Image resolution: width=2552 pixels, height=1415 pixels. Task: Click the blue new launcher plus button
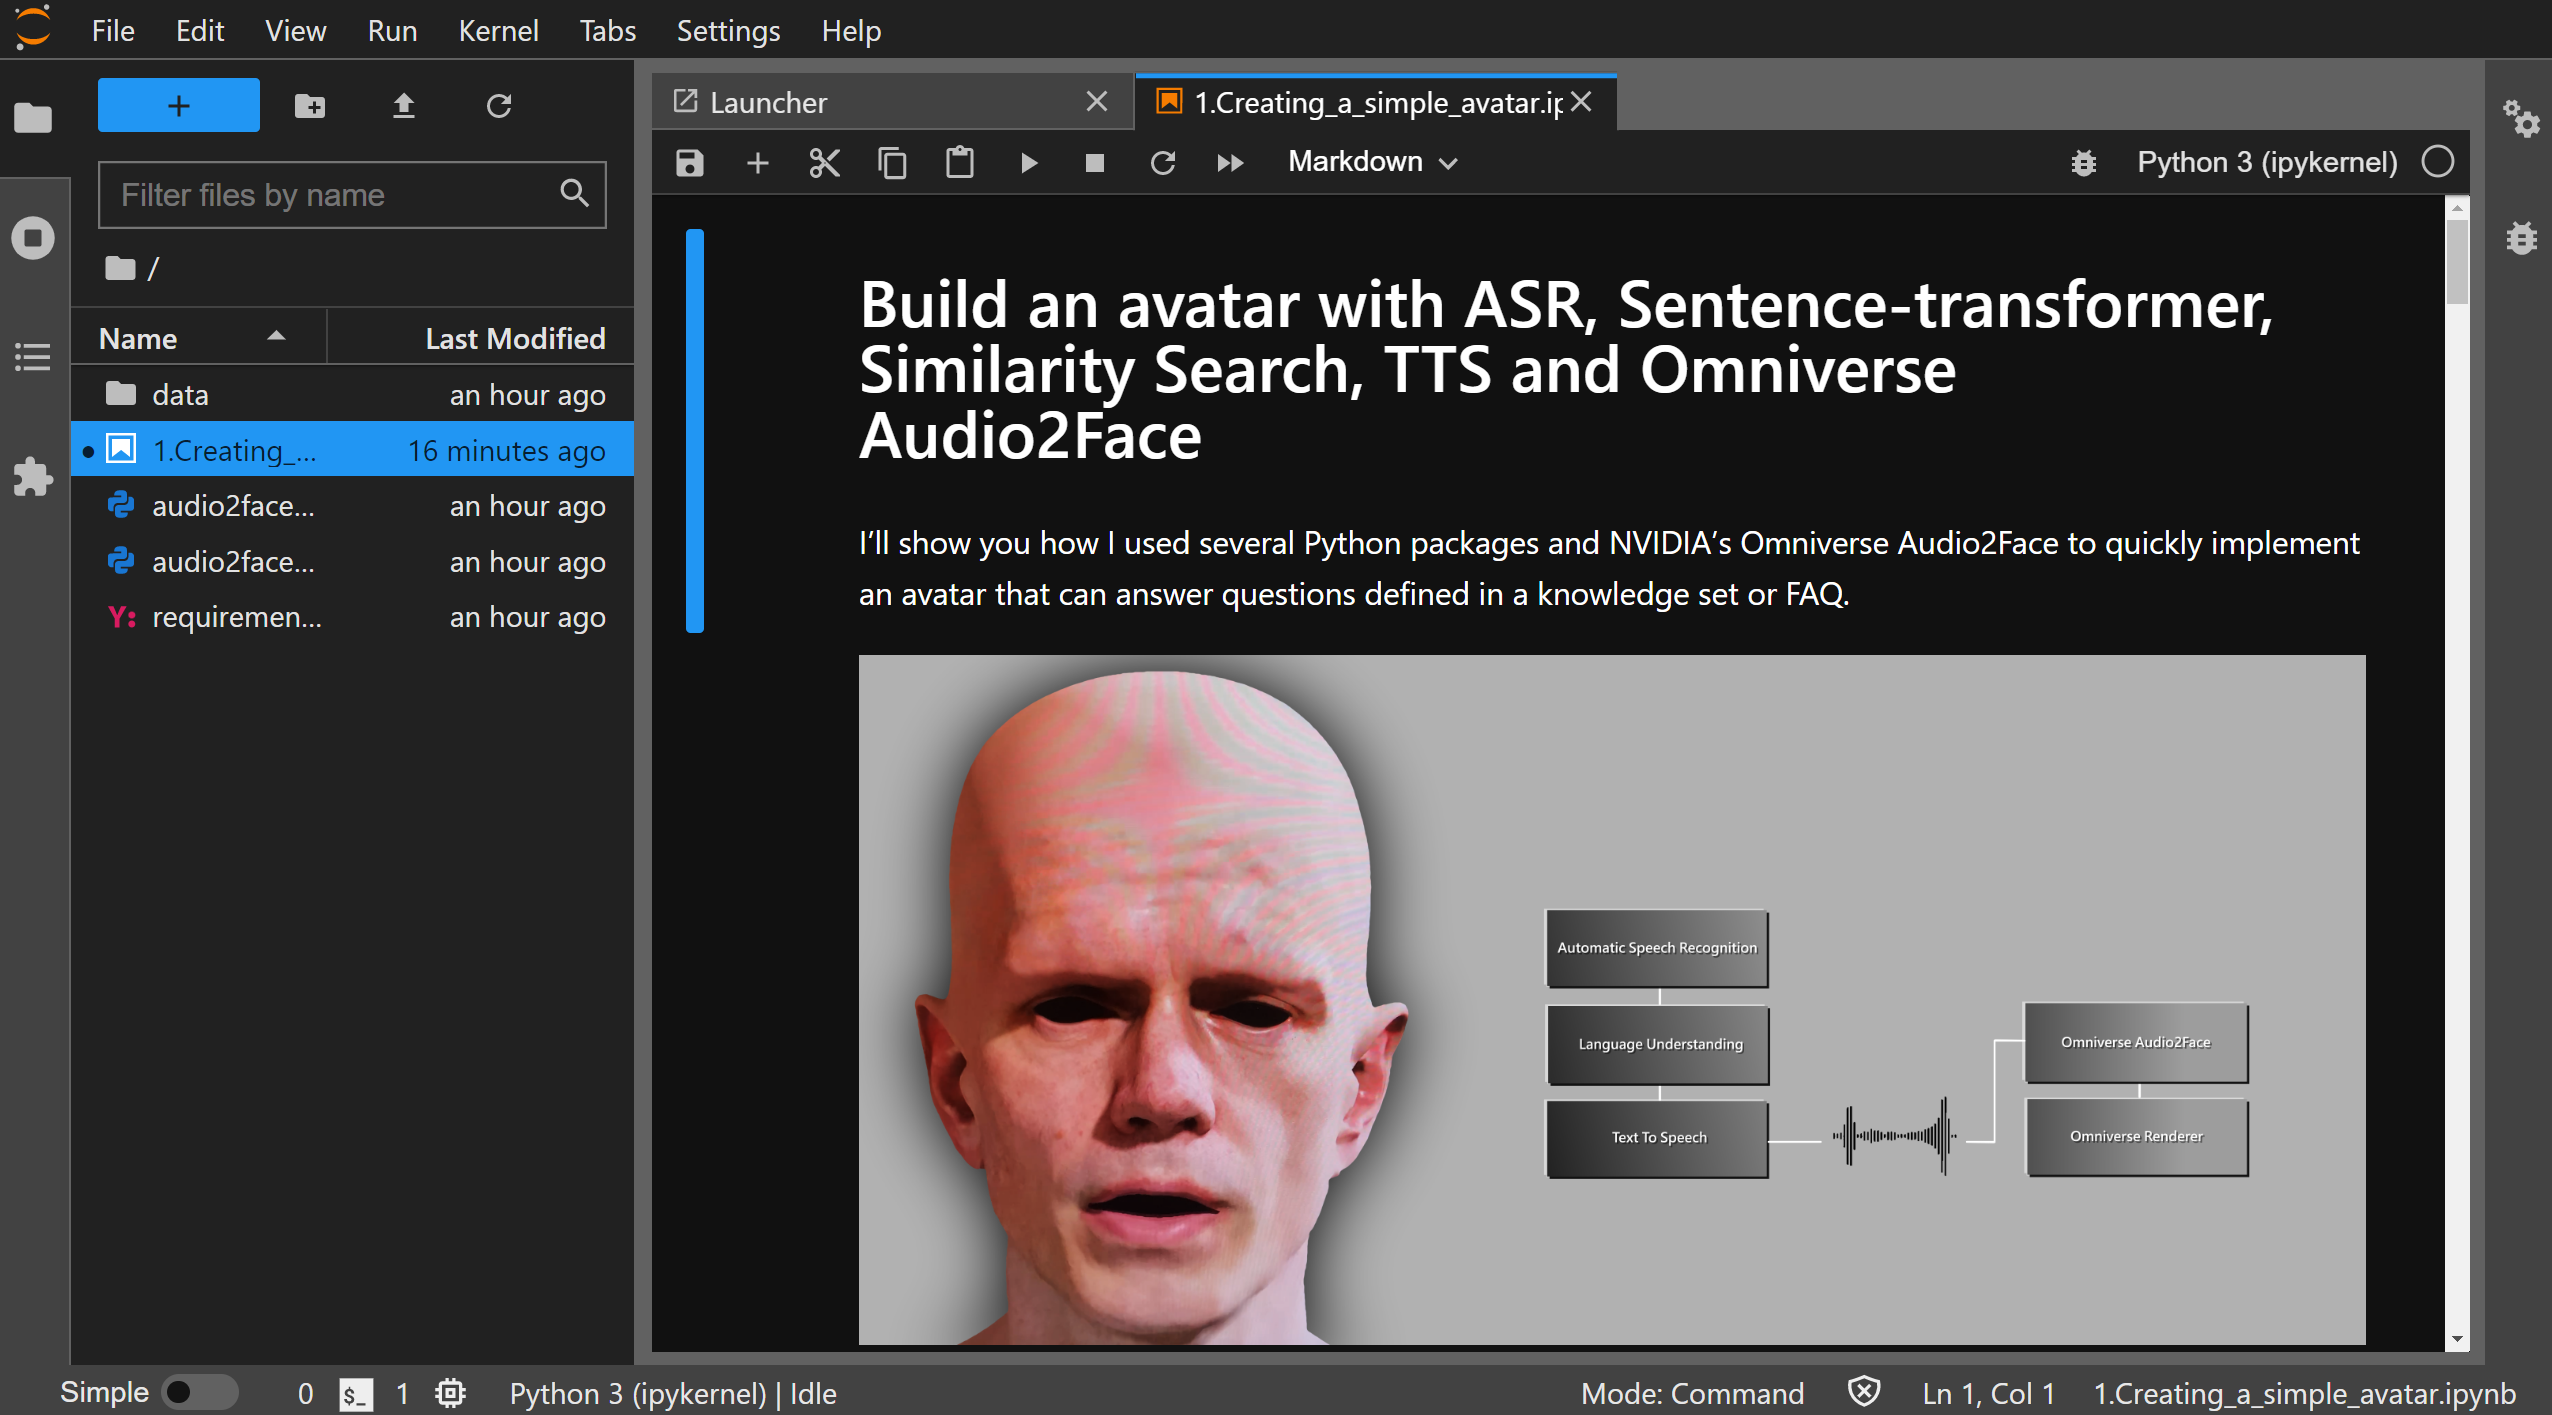tap(178, 105)
